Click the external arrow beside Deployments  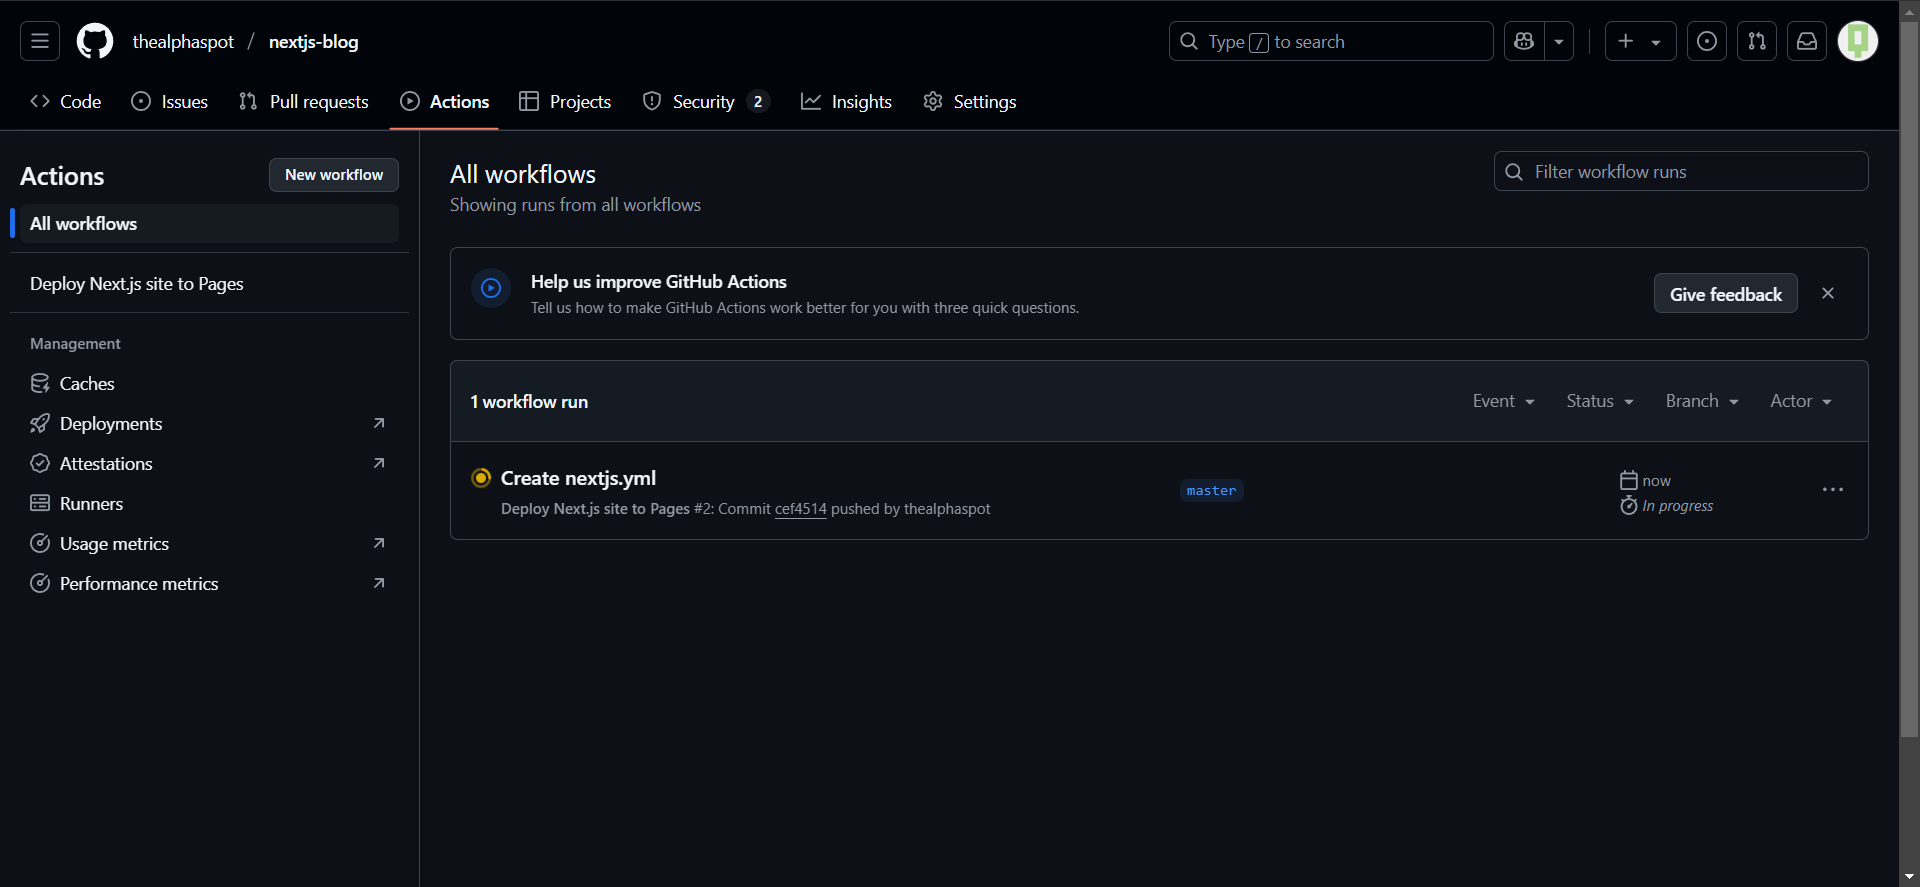[x=379, y=423]
